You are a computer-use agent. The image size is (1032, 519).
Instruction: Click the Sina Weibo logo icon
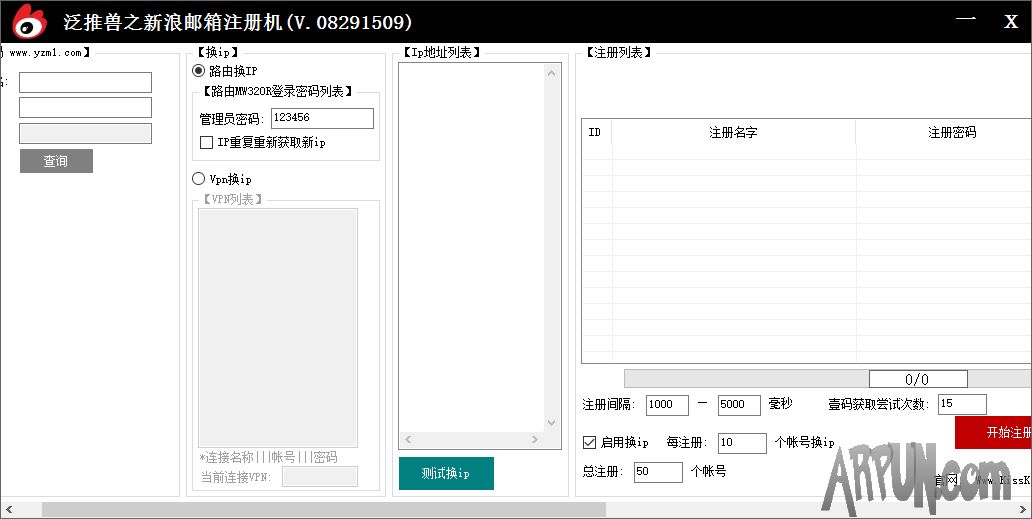29,21
